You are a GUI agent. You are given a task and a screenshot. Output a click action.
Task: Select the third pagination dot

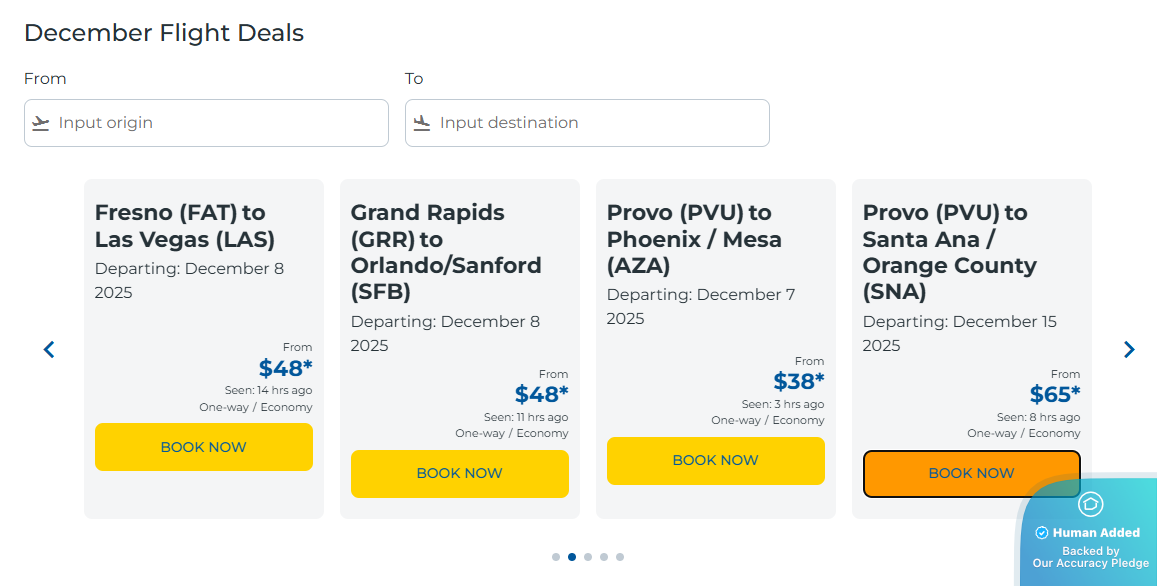tap(588, 557)
